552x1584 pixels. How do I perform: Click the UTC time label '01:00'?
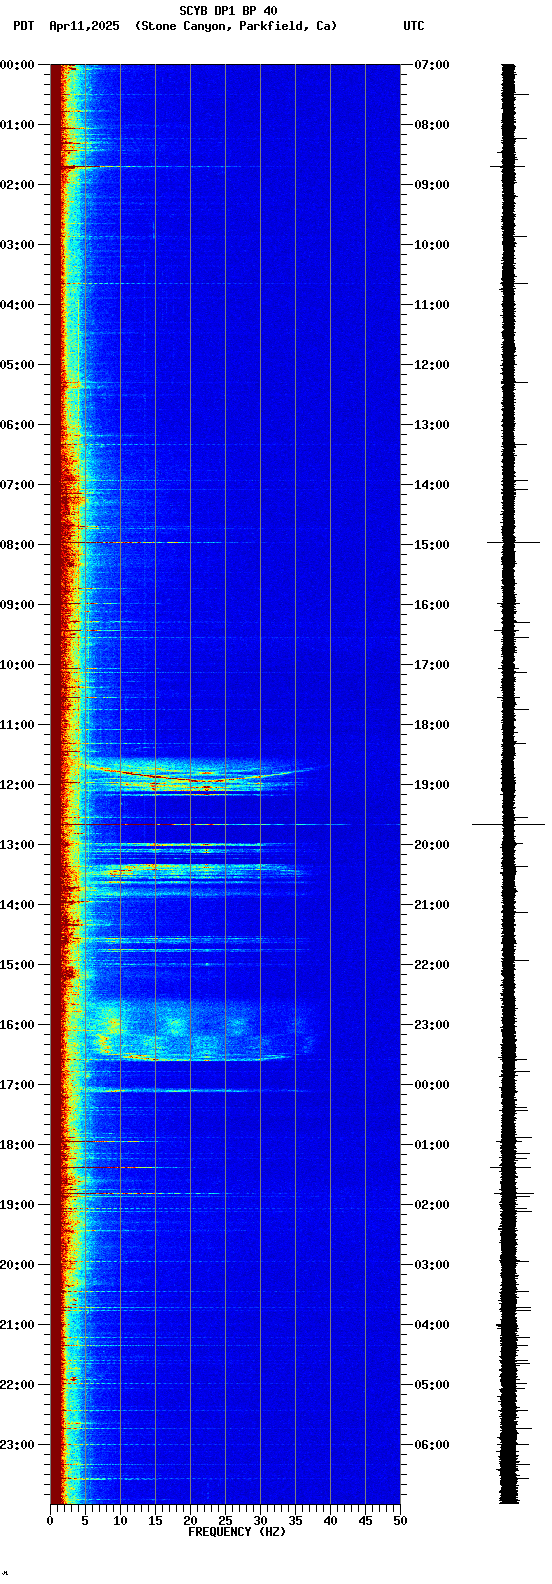[x=432, y=1145]
